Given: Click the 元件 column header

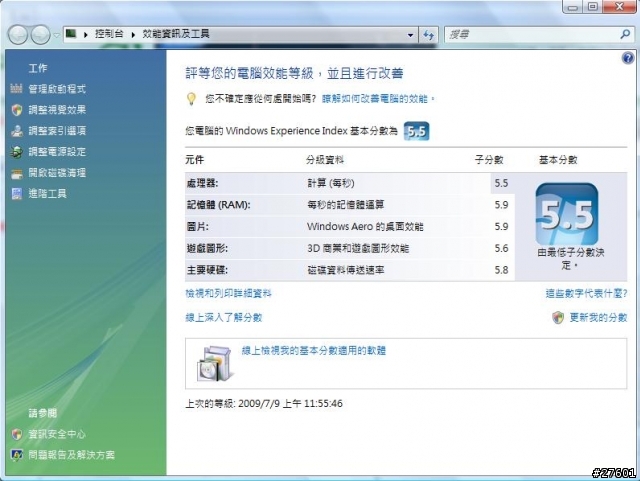Looking at the screenshot, I should 195,160.
